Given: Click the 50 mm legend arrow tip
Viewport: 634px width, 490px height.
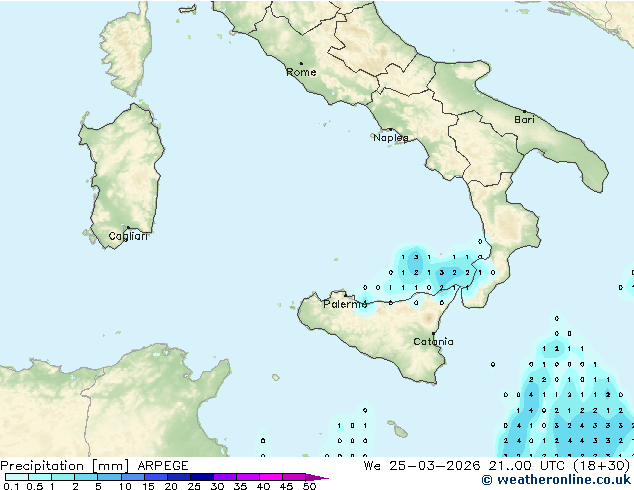Looking at the screenshot, I should click(x=317, y=477).
